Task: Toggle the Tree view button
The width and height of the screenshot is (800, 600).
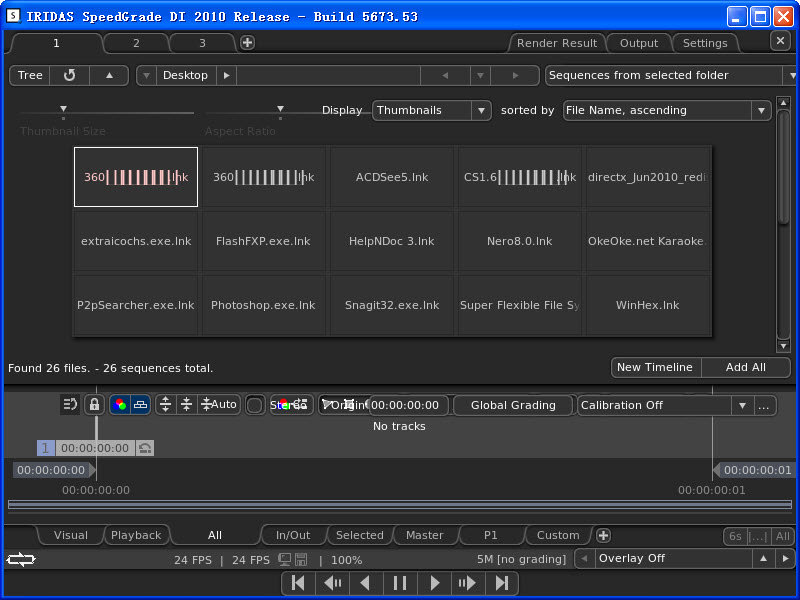Action: [x=30, y=75]
